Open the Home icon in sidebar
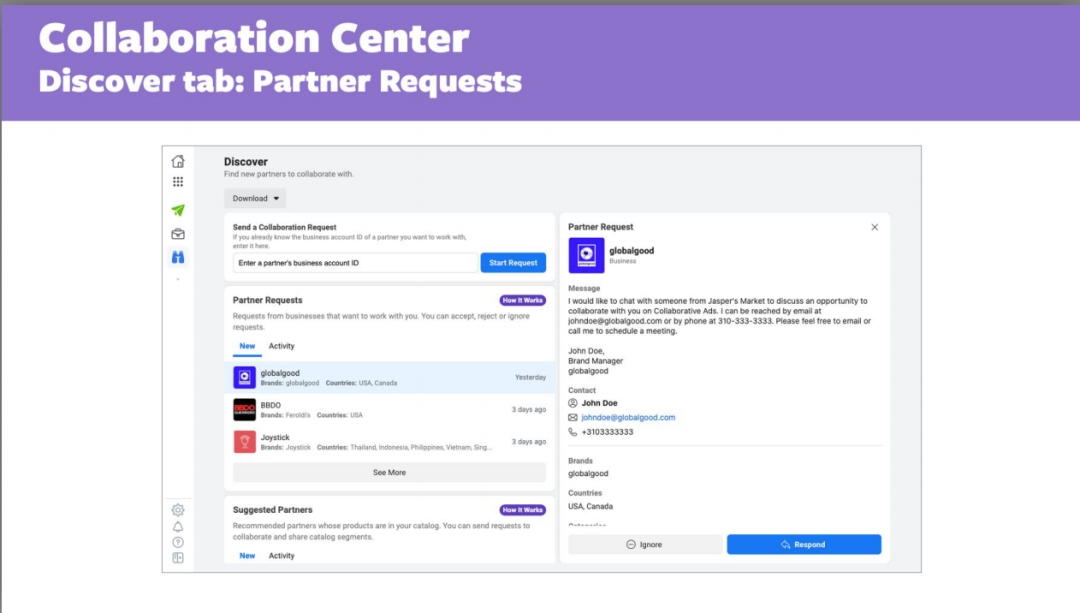 178,161
